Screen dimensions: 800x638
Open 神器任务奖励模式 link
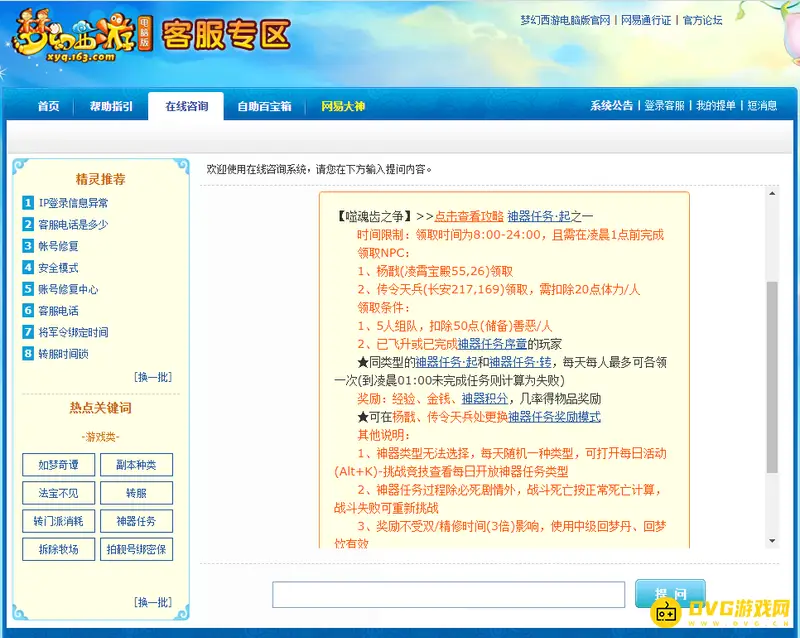coord(554,417)
